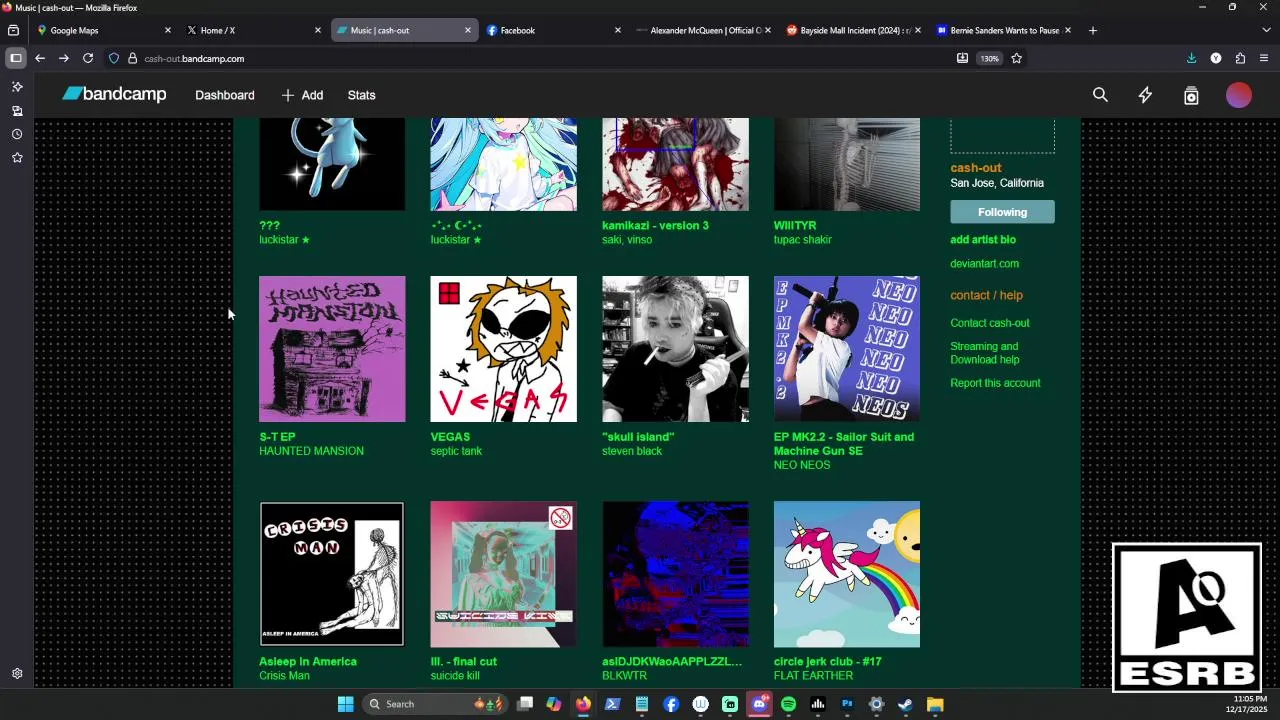Open the Windows Start menu
The width and height of the screenshot is (1280, 720).
pos(345,704)
